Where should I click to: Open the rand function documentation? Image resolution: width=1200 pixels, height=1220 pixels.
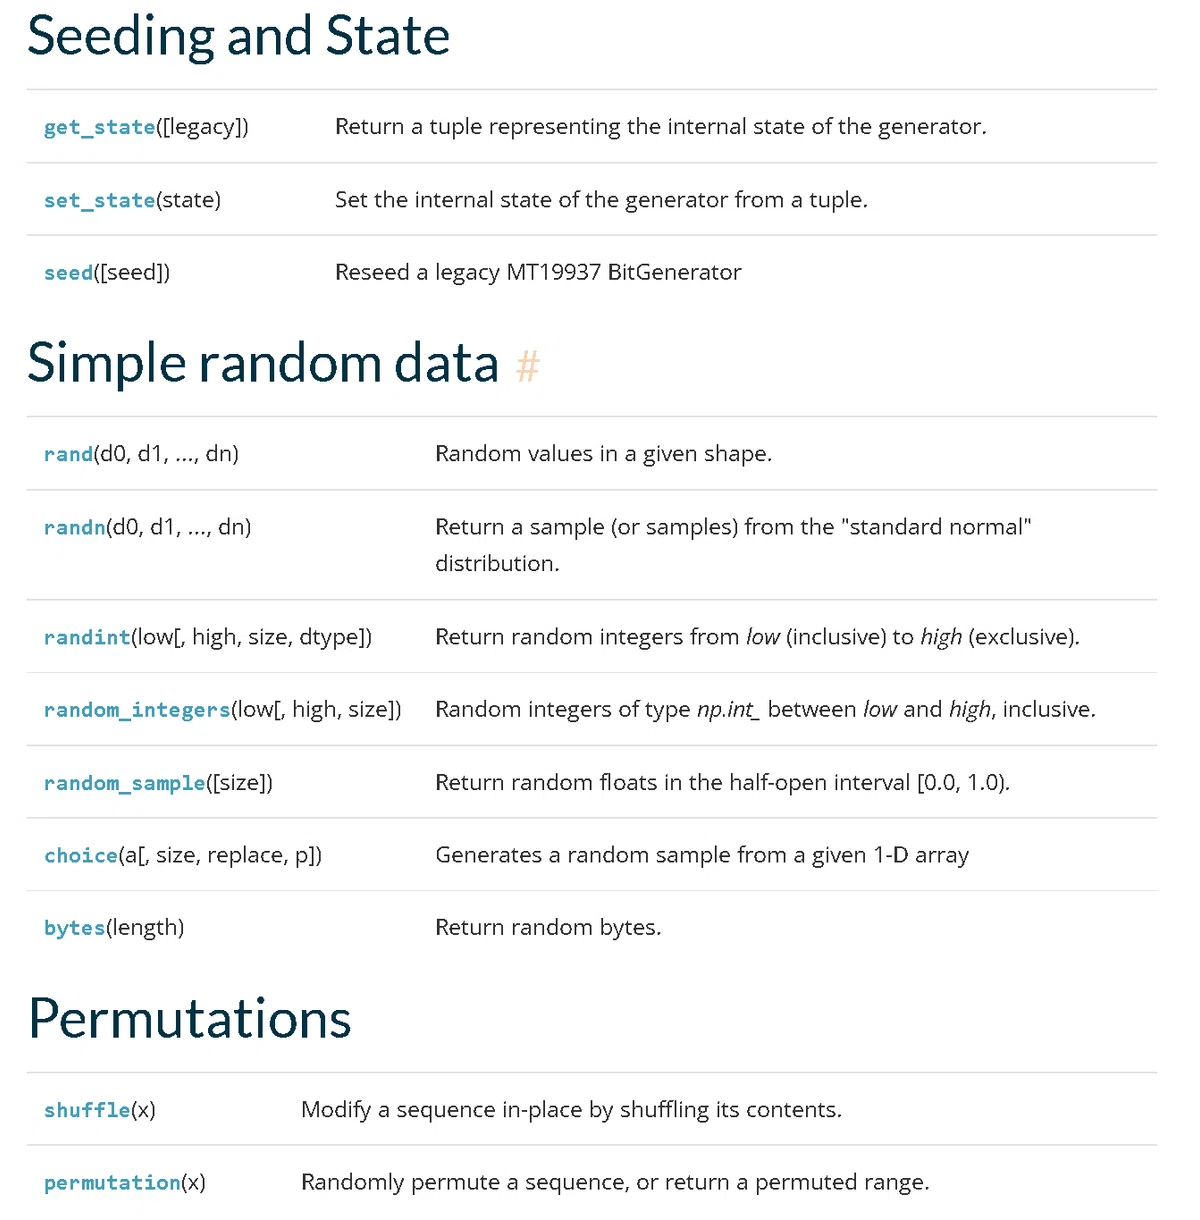click(x=69, y=454)
